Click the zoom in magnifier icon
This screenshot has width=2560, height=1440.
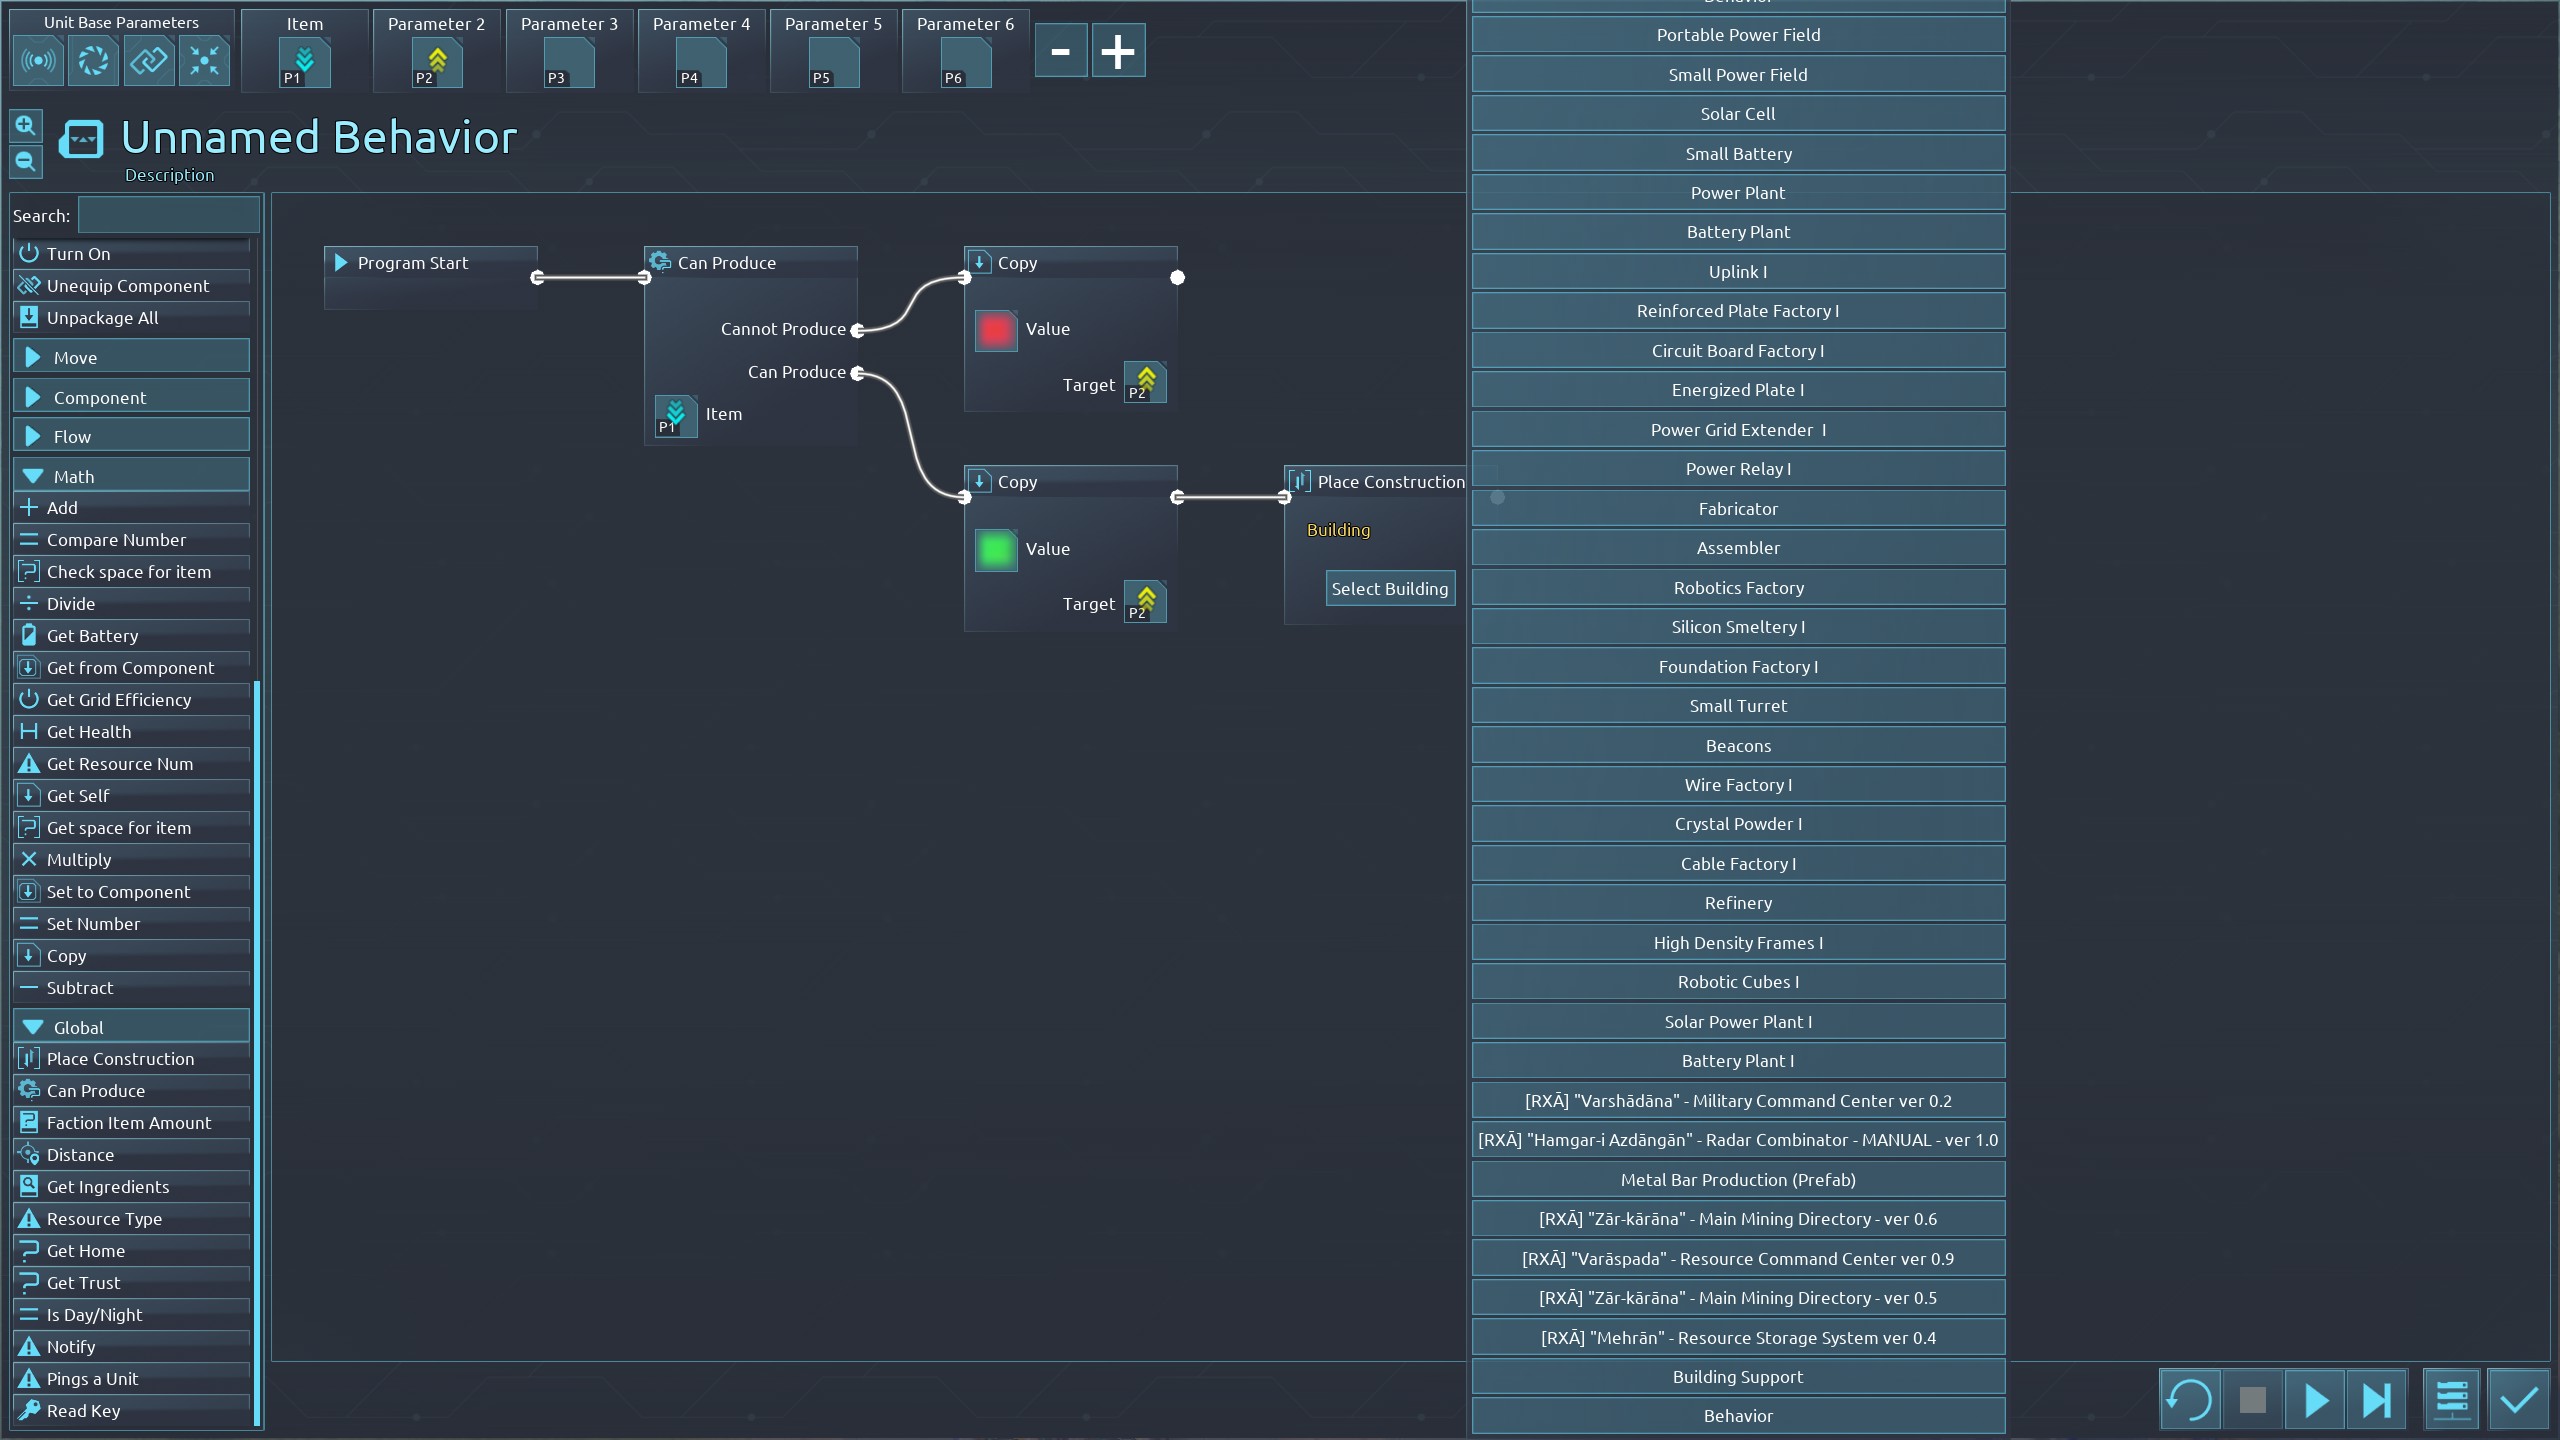click(x=26, y=126)
